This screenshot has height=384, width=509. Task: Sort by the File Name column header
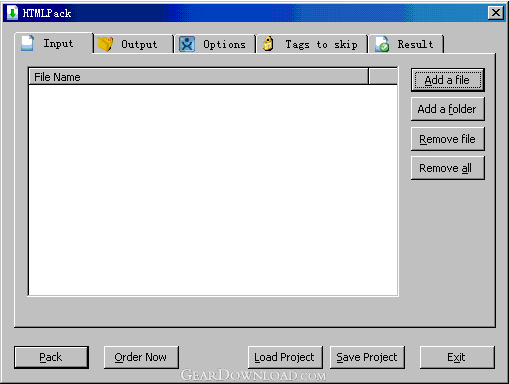click(199, 77)
